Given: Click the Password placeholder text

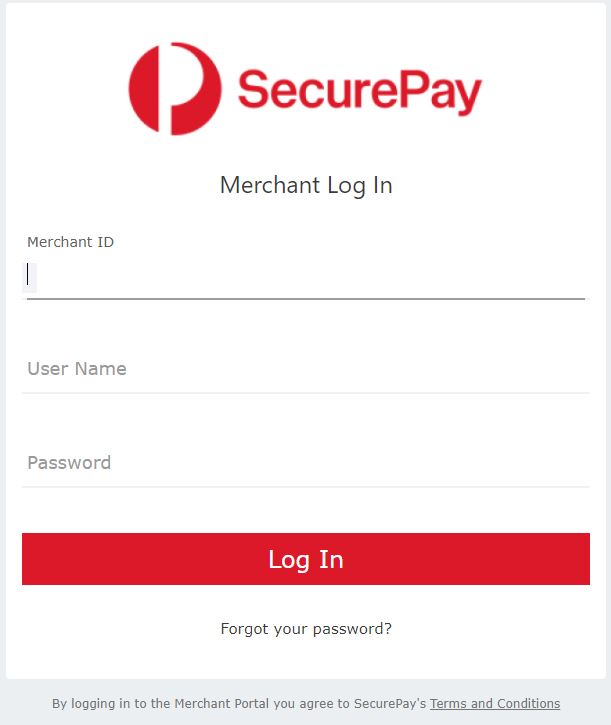Looking at the screenshot, I should coord(69,463).
